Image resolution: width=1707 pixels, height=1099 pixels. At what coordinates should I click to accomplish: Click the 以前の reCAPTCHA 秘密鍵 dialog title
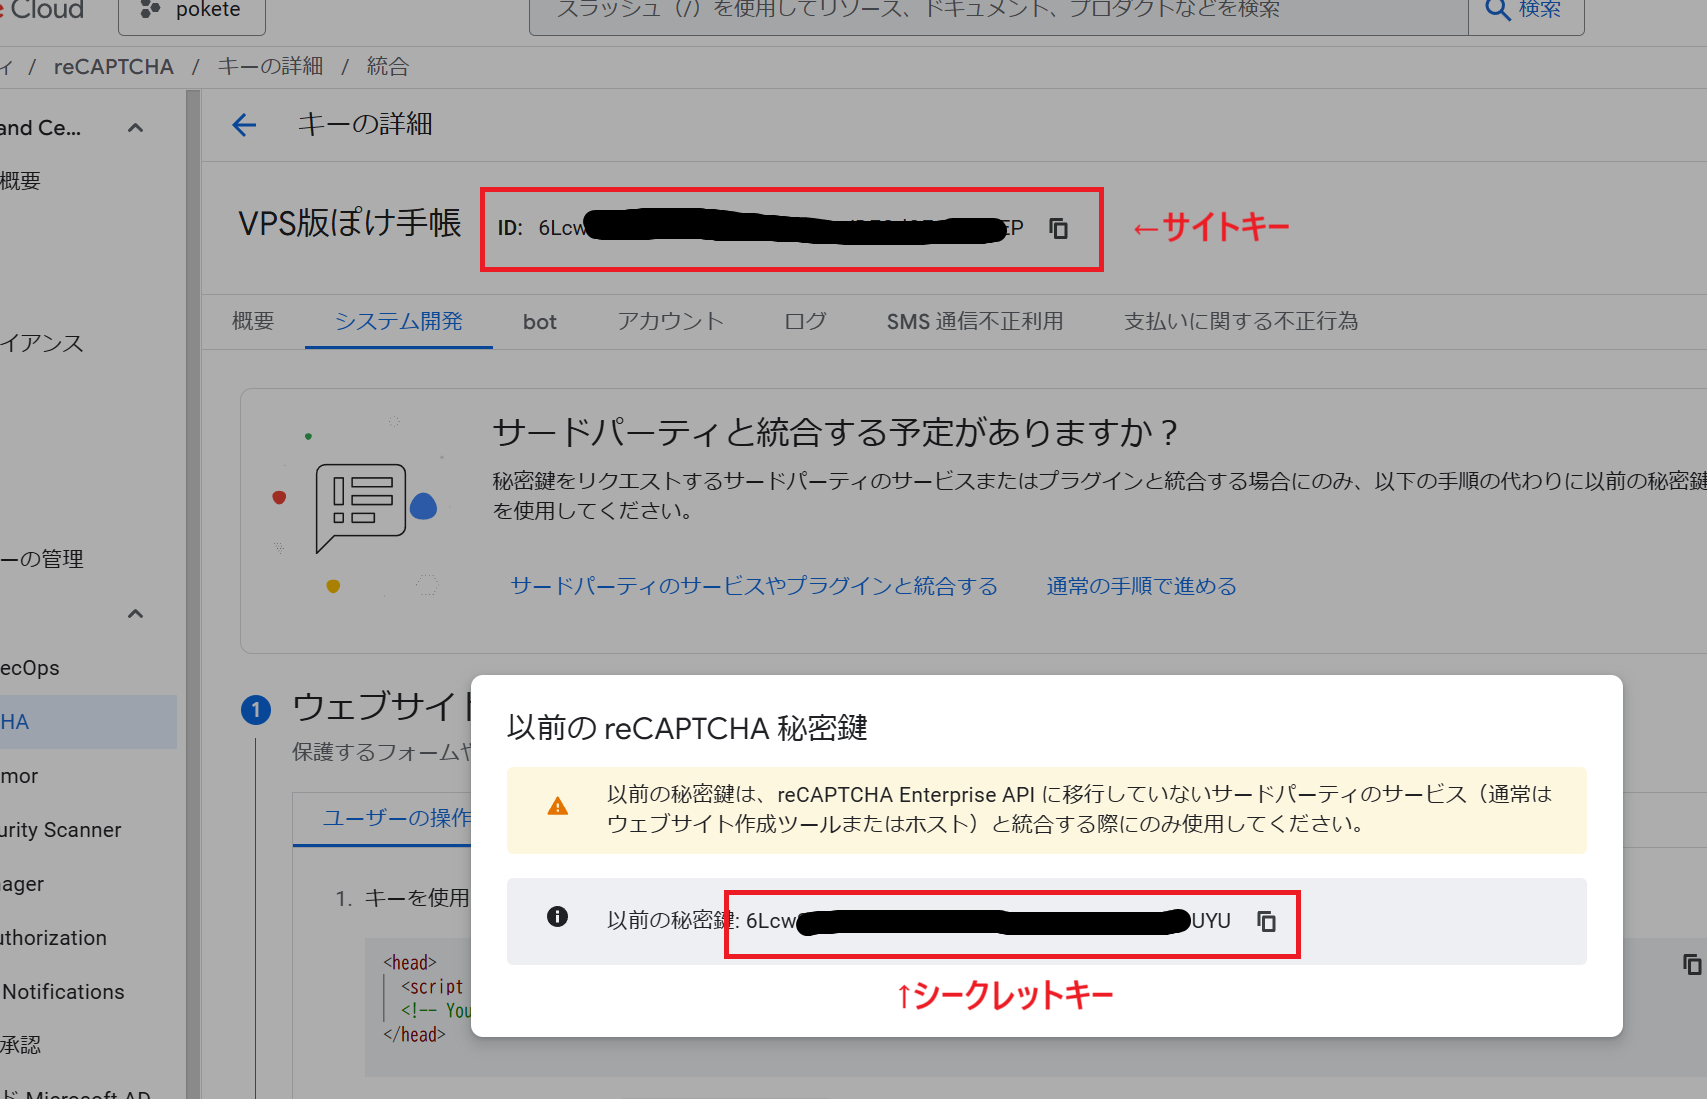coord(688,728)
